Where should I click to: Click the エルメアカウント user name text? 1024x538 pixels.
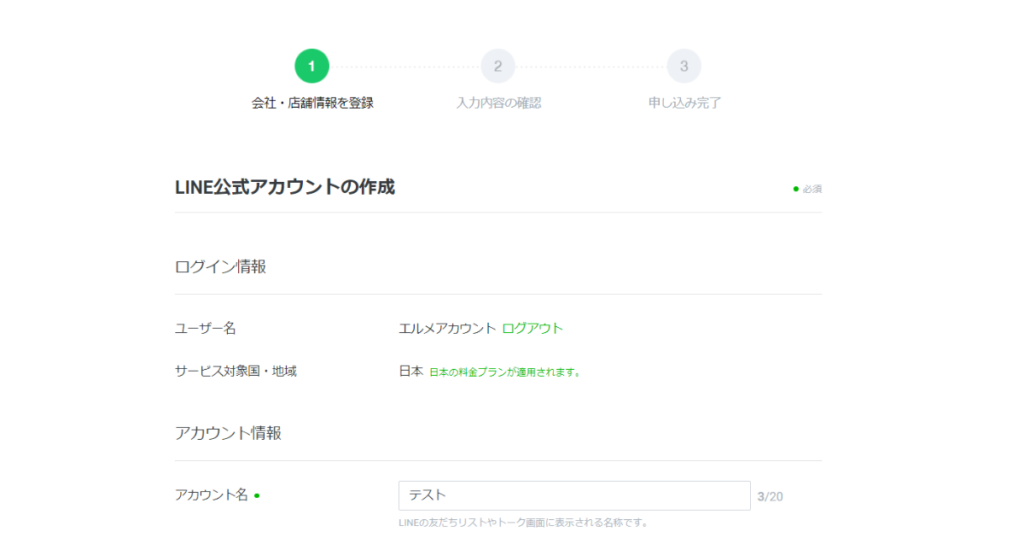click(447, 328)
